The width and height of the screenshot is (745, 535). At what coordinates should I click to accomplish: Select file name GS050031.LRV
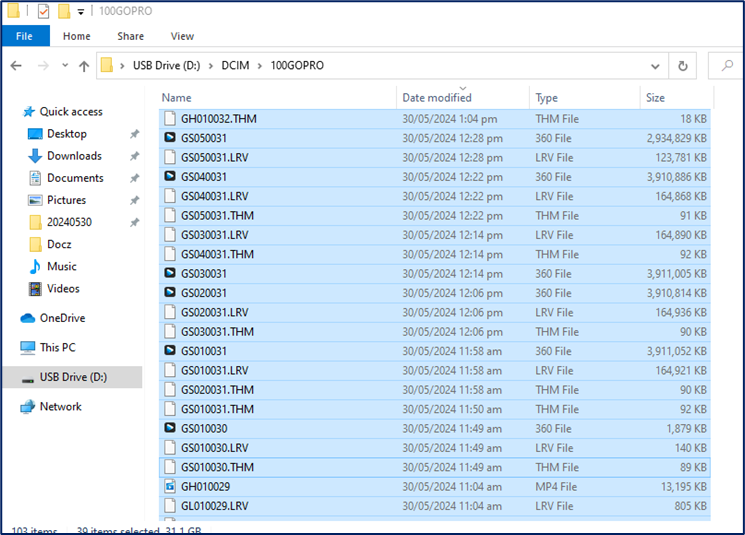tap(215, 158)
